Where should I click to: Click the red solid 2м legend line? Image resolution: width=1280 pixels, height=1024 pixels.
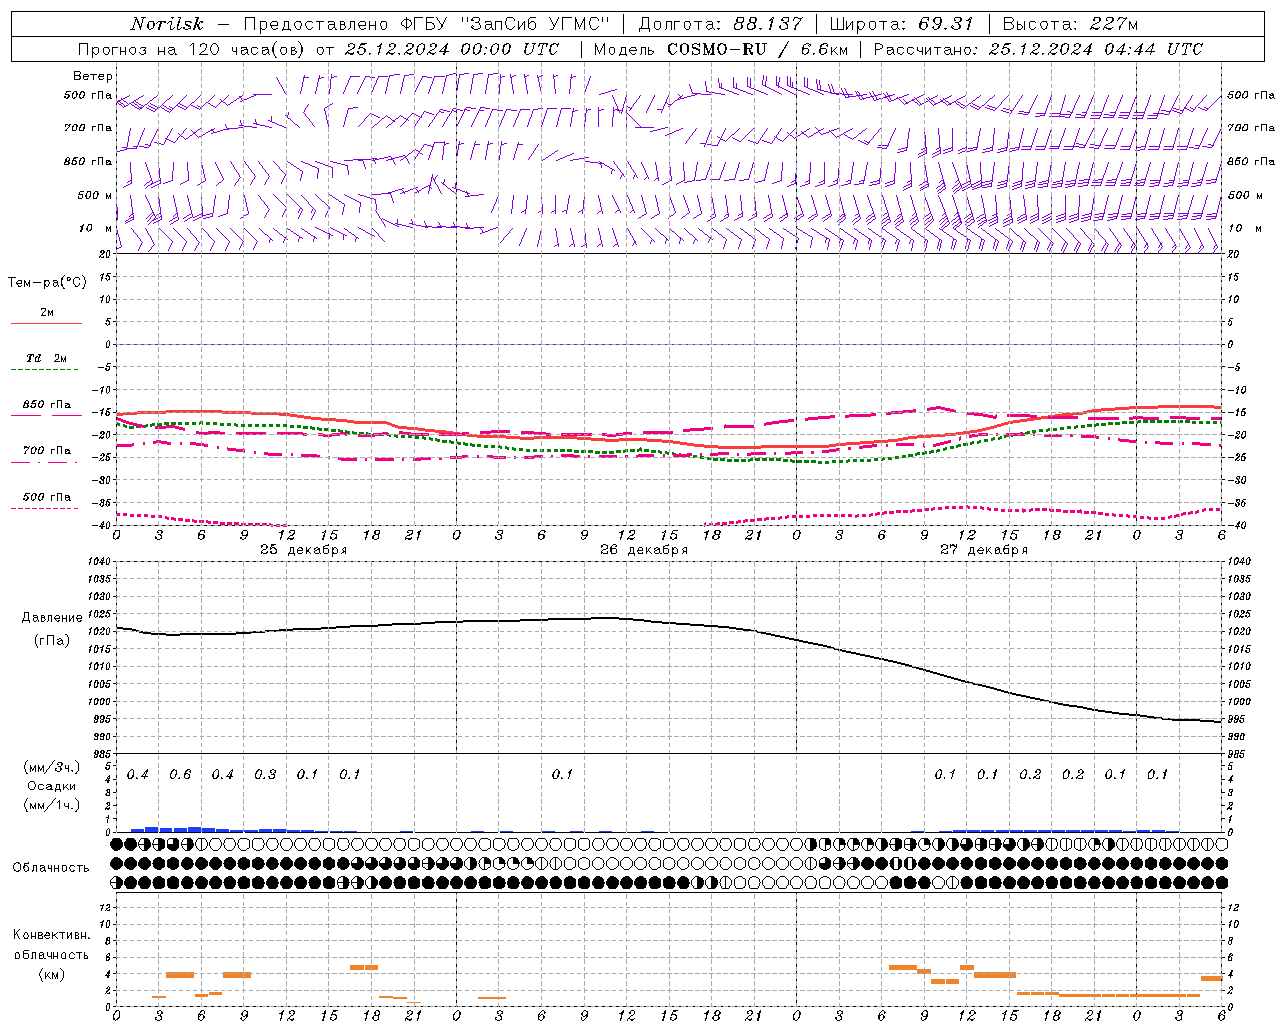click(x=46, y=323)
